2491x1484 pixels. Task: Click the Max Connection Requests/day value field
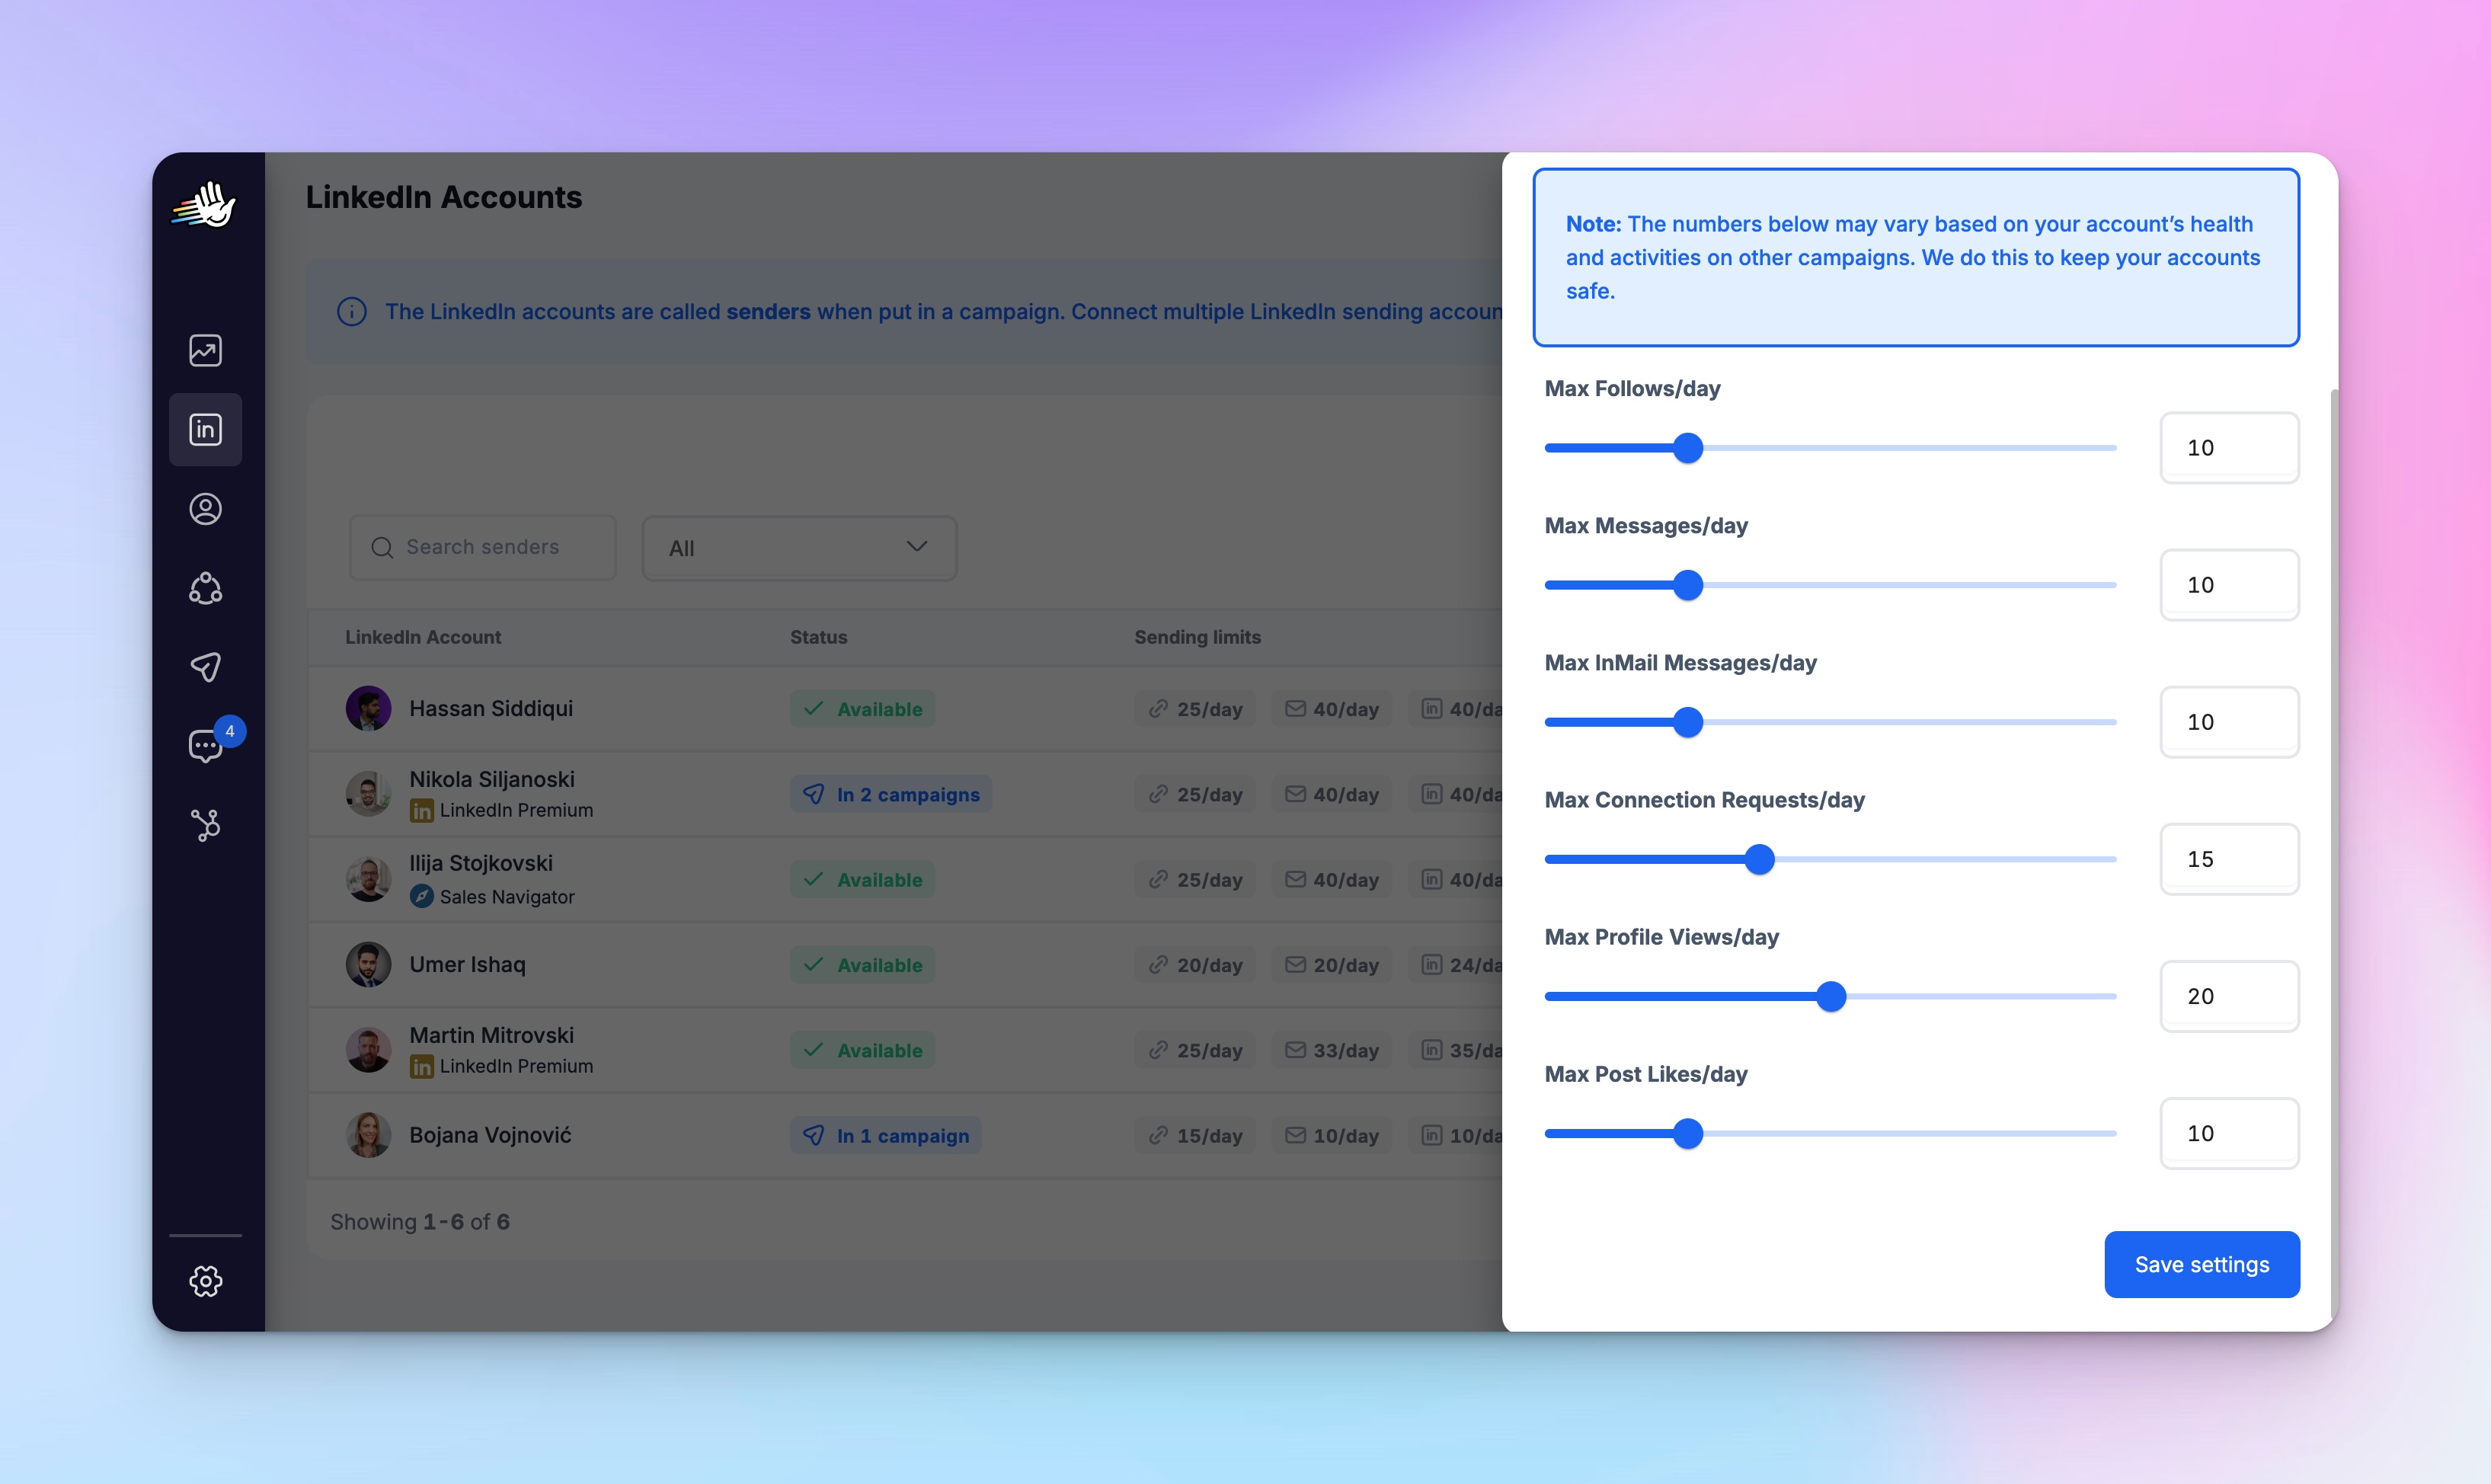pyautogui.click(x=2229, y=859)
